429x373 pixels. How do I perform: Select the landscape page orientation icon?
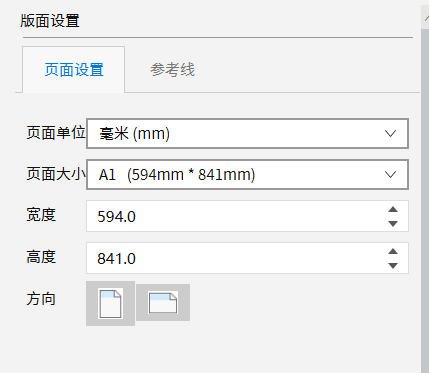(x=163, y=303)
